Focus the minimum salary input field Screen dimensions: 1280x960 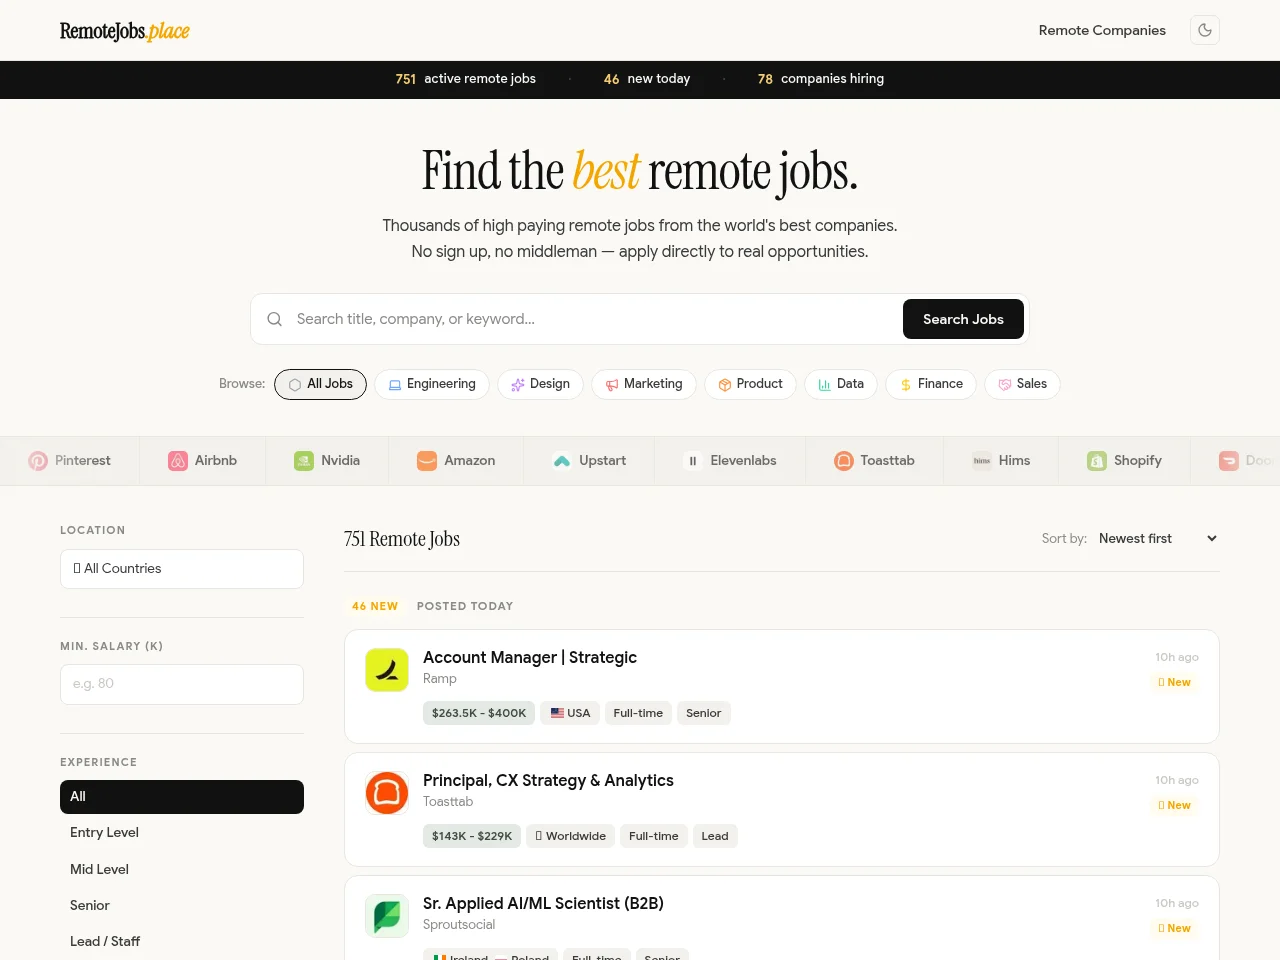click(182, 684)
